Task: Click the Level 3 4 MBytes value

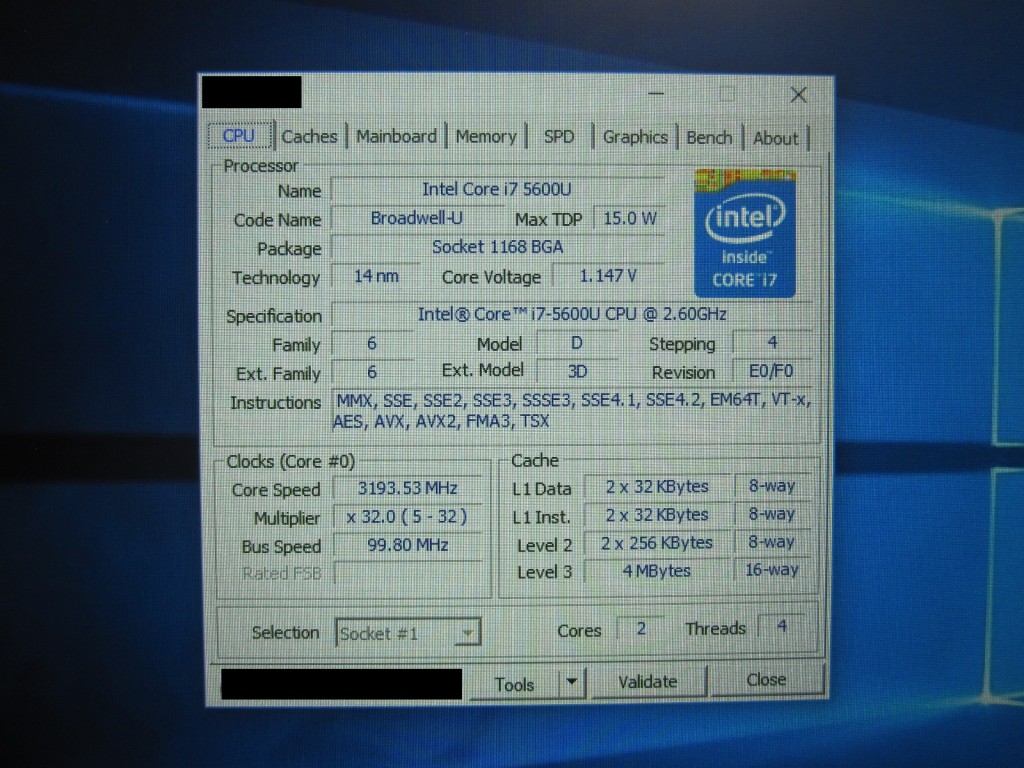Action: click(657, 571)
